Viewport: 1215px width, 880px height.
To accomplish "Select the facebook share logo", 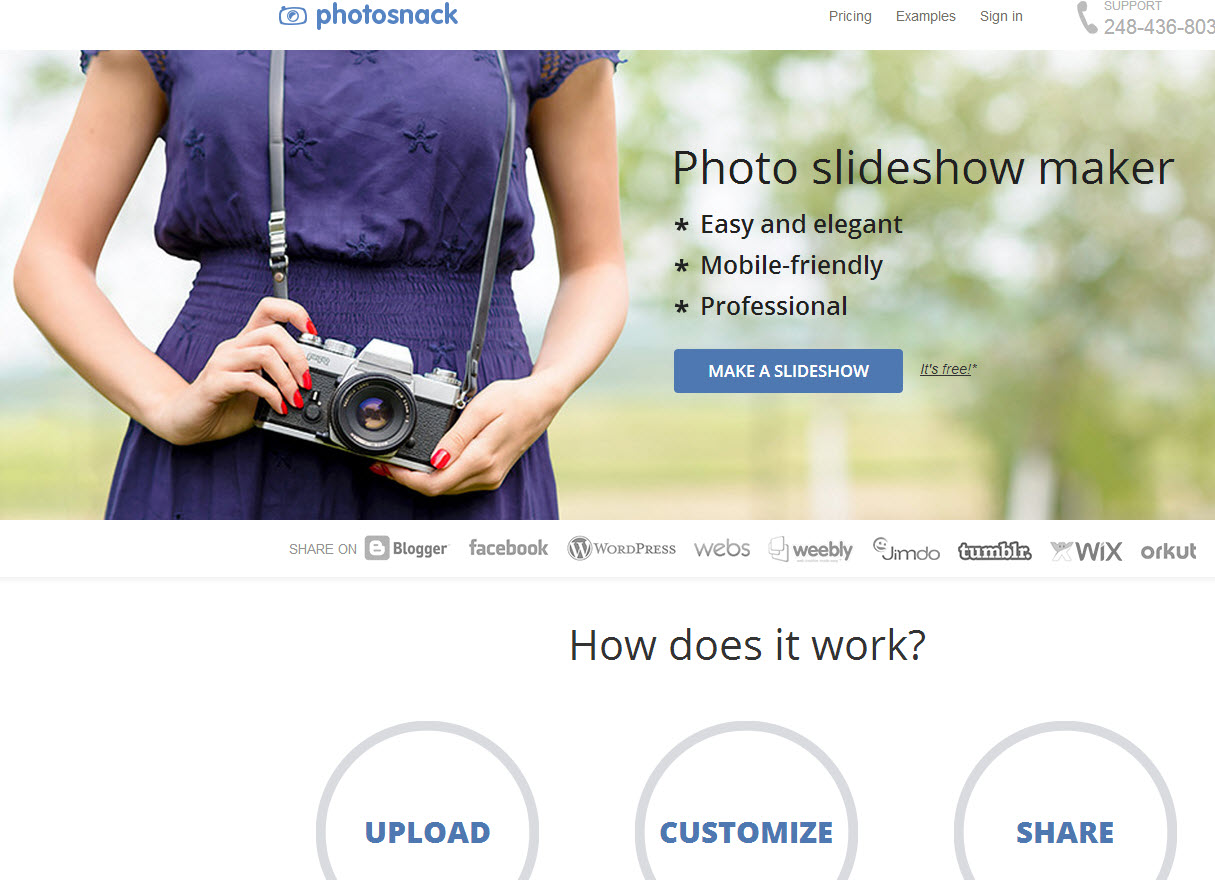I will (x=508, y=548).
